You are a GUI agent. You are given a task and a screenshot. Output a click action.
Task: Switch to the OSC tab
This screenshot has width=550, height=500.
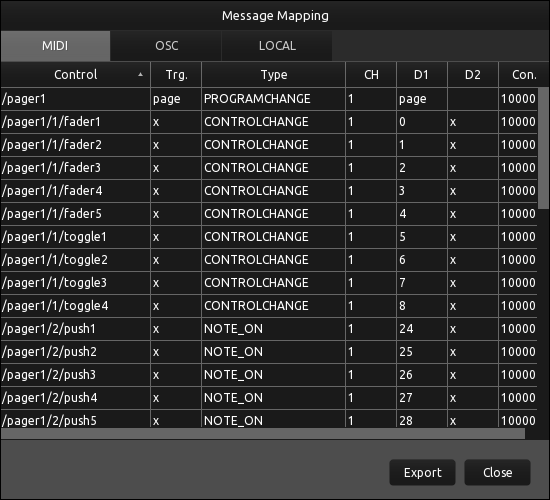(166, 46)
